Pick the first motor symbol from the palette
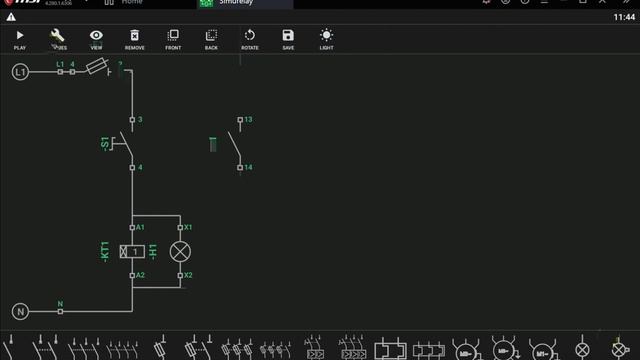The height and width of the screenshot is (360, 640). click(466, 350)
